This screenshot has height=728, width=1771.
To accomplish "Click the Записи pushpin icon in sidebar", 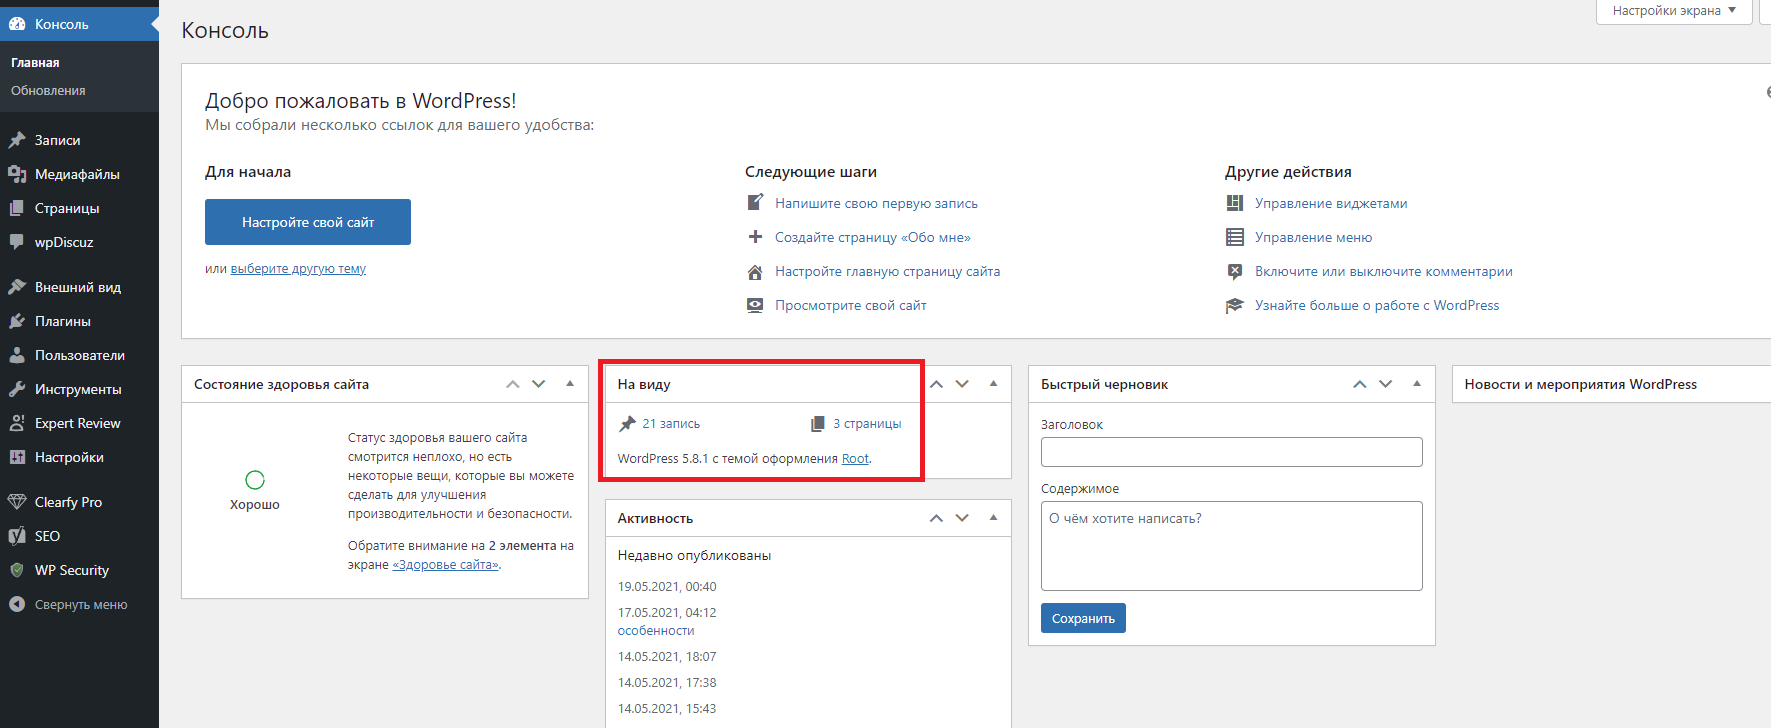I will click(x=17, y=140).
